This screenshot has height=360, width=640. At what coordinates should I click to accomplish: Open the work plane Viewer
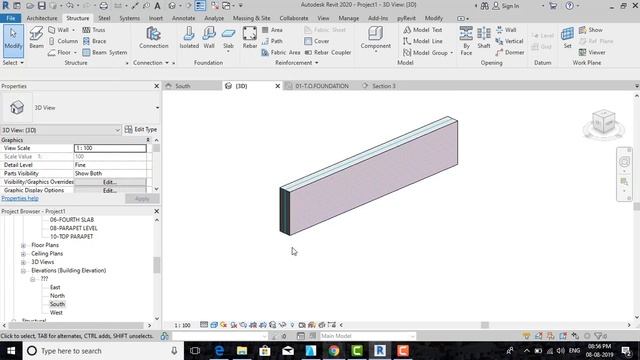point(592,53)
